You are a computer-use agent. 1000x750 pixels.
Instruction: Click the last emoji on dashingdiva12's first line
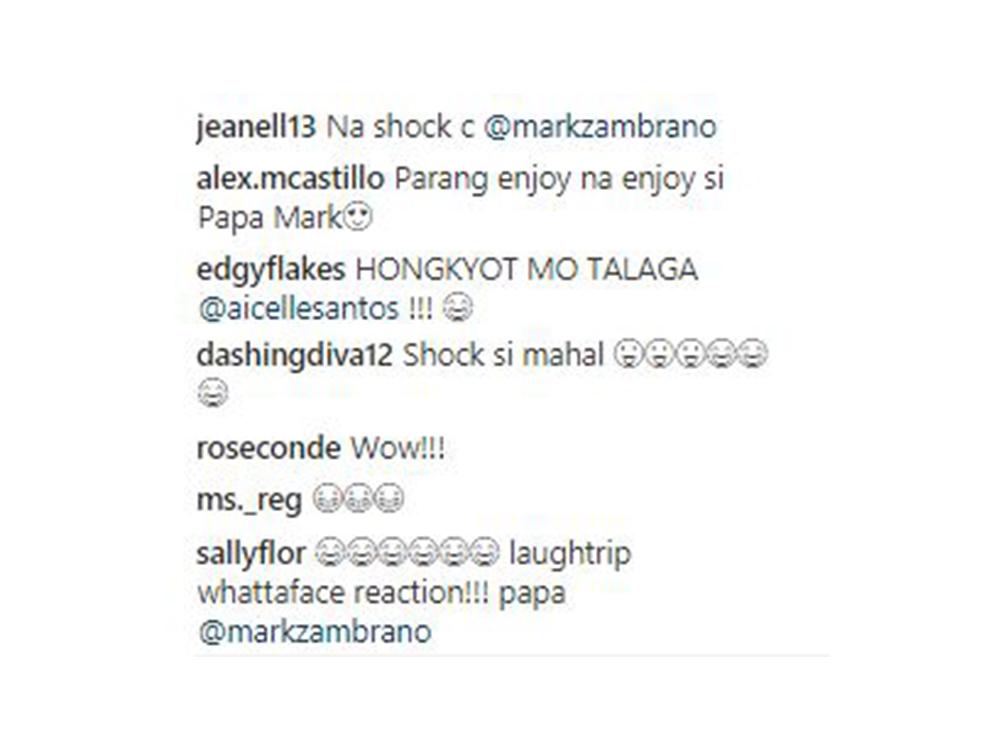coord(753,355)
